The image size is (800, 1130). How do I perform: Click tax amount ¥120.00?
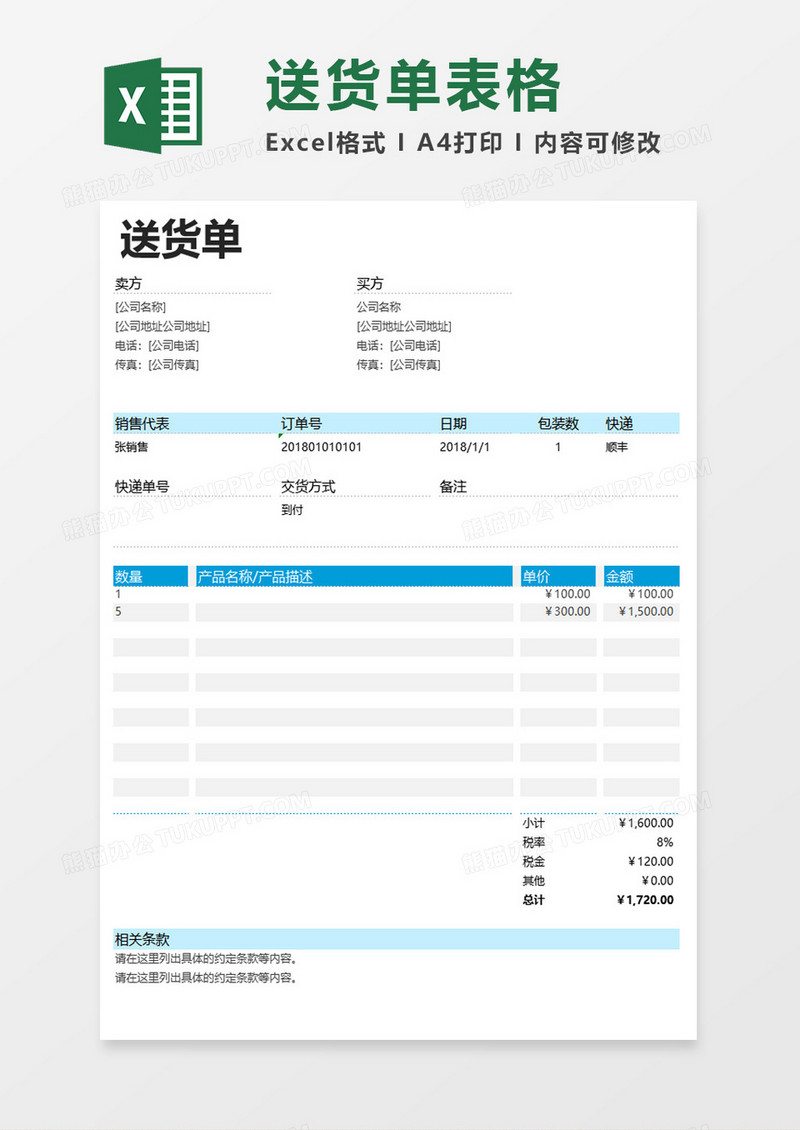651,861
